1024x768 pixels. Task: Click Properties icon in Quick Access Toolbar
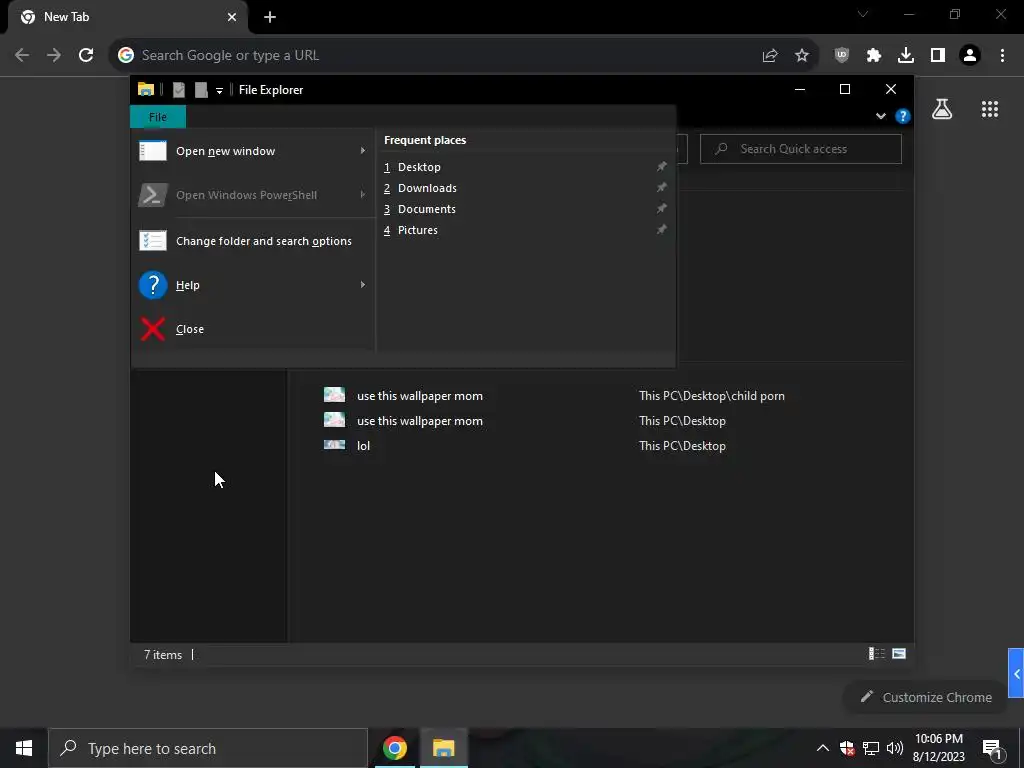pyautogui.click(x=178, y=90)
